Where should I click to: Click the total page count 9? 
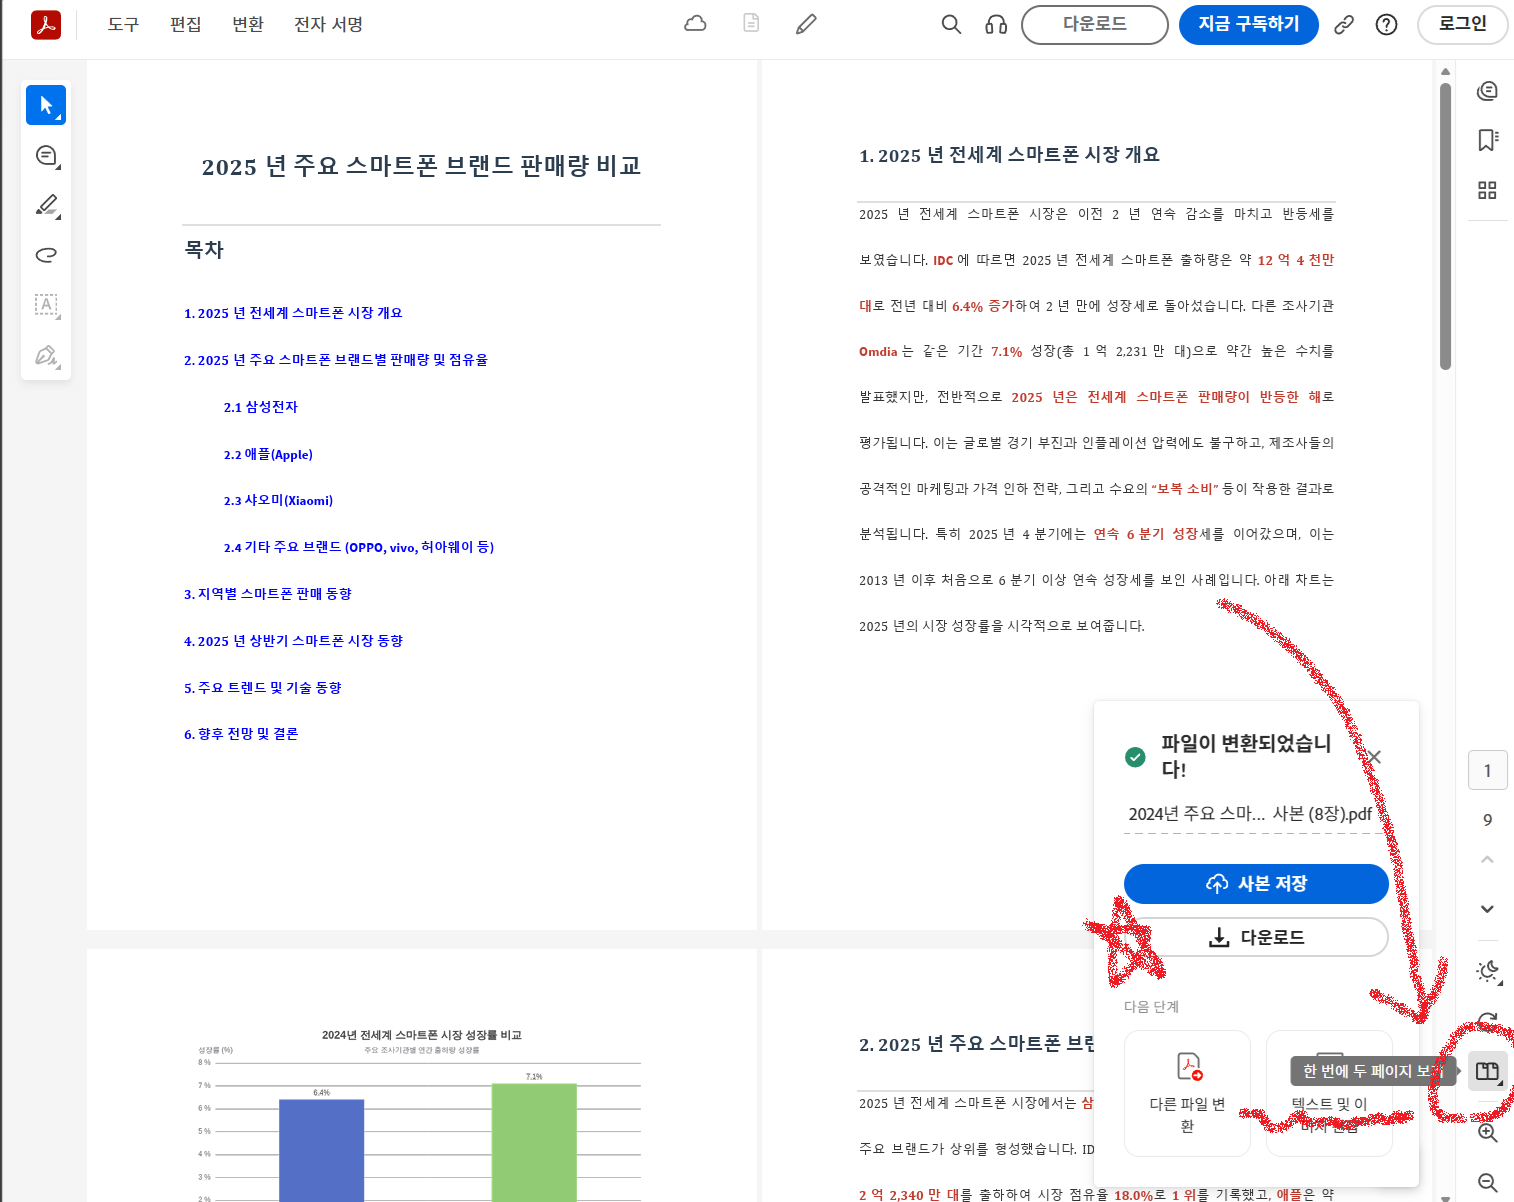pos(1488,820)
